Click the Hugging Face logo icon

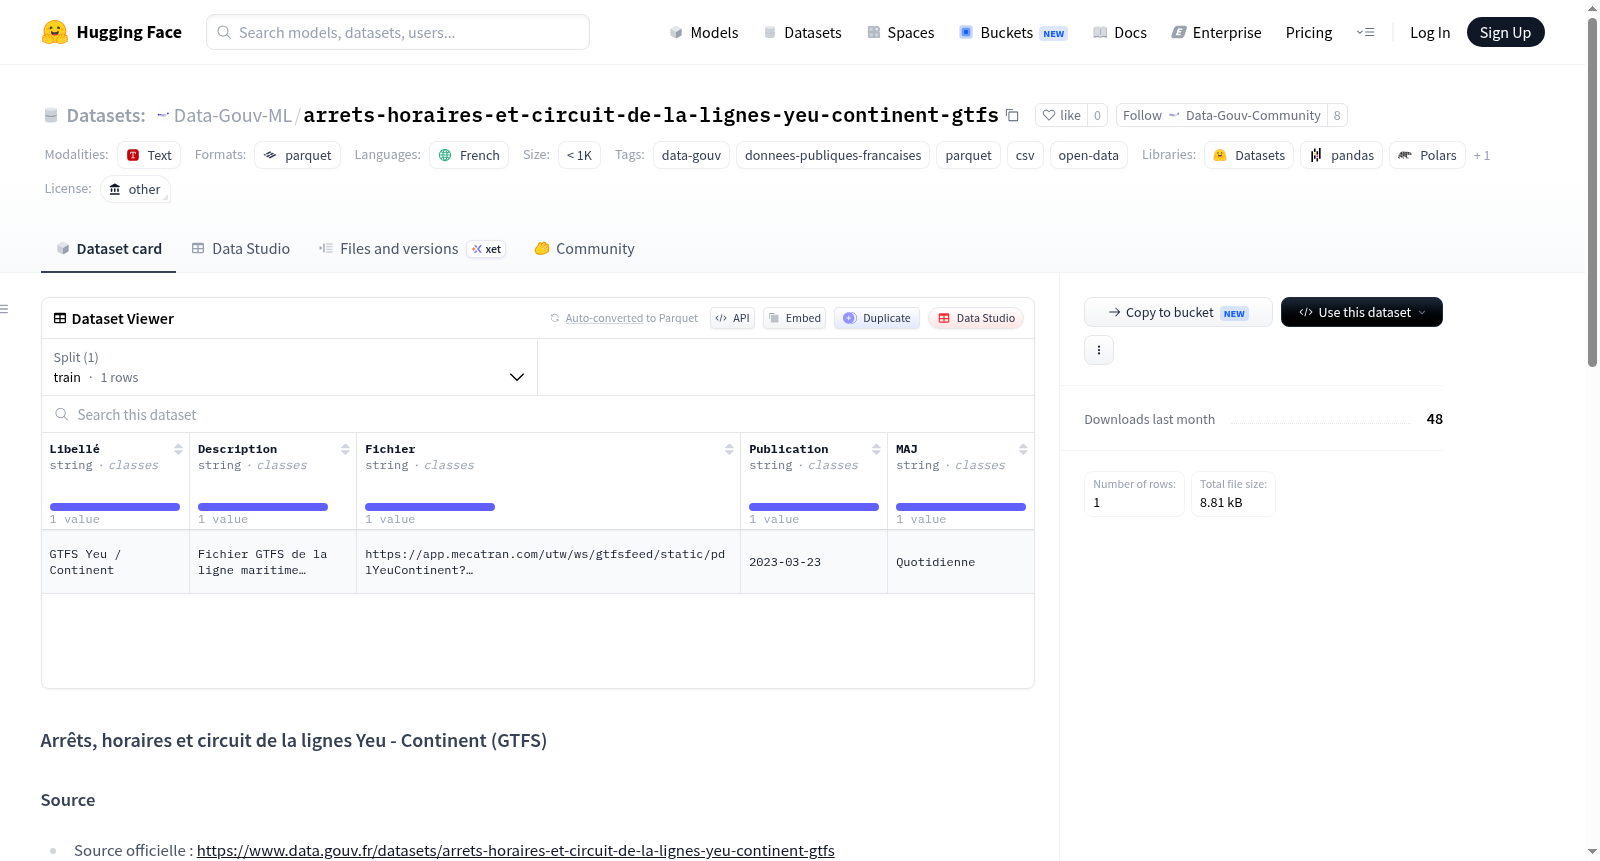pyautogui.click(x=55, y=32)
